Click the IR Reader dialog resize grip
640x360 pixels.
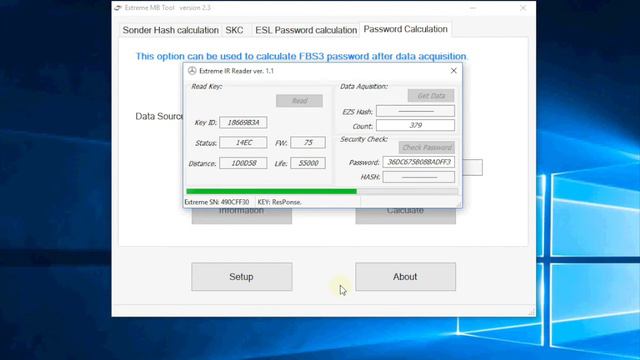click(x=459, y=204)
